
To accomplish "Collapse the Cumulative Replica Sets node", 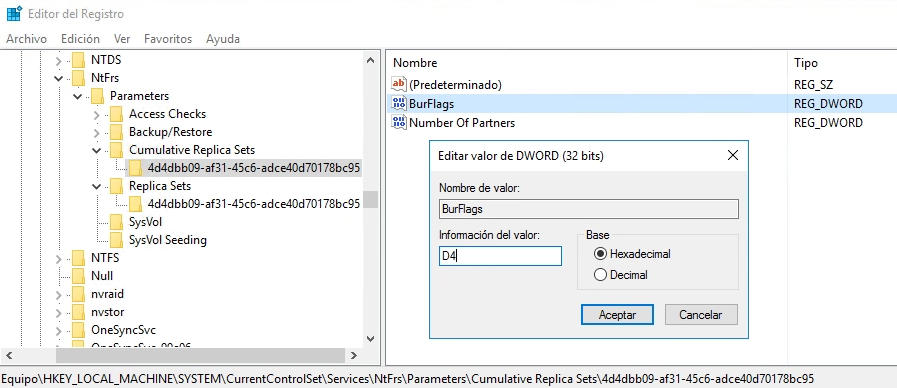I will [97, 150].
